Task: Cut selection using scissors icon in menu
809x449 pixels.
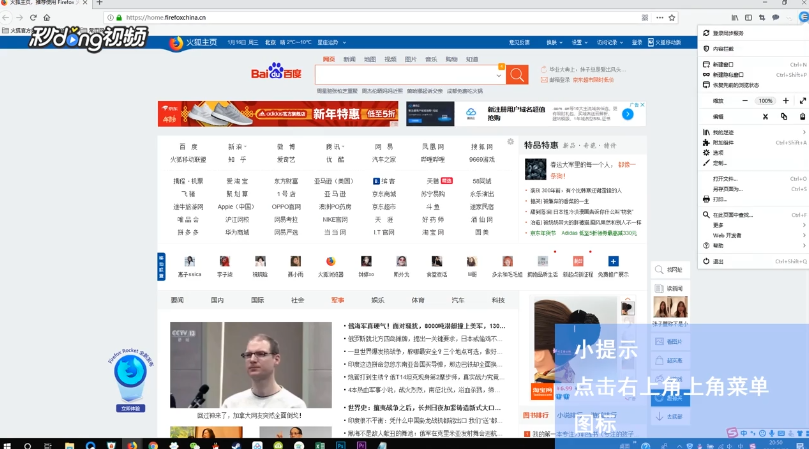Action: pyautogui.click(x=765, y=117)
